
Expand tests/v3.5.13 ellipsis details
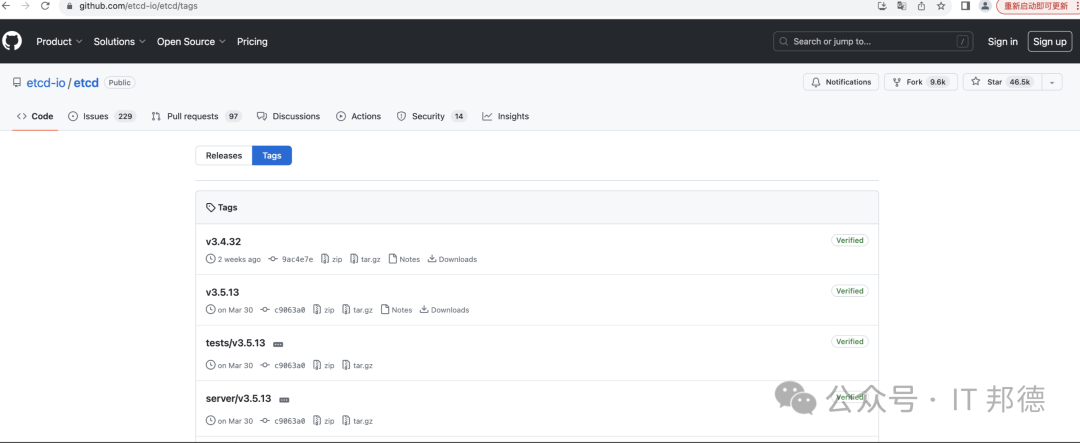278,344
